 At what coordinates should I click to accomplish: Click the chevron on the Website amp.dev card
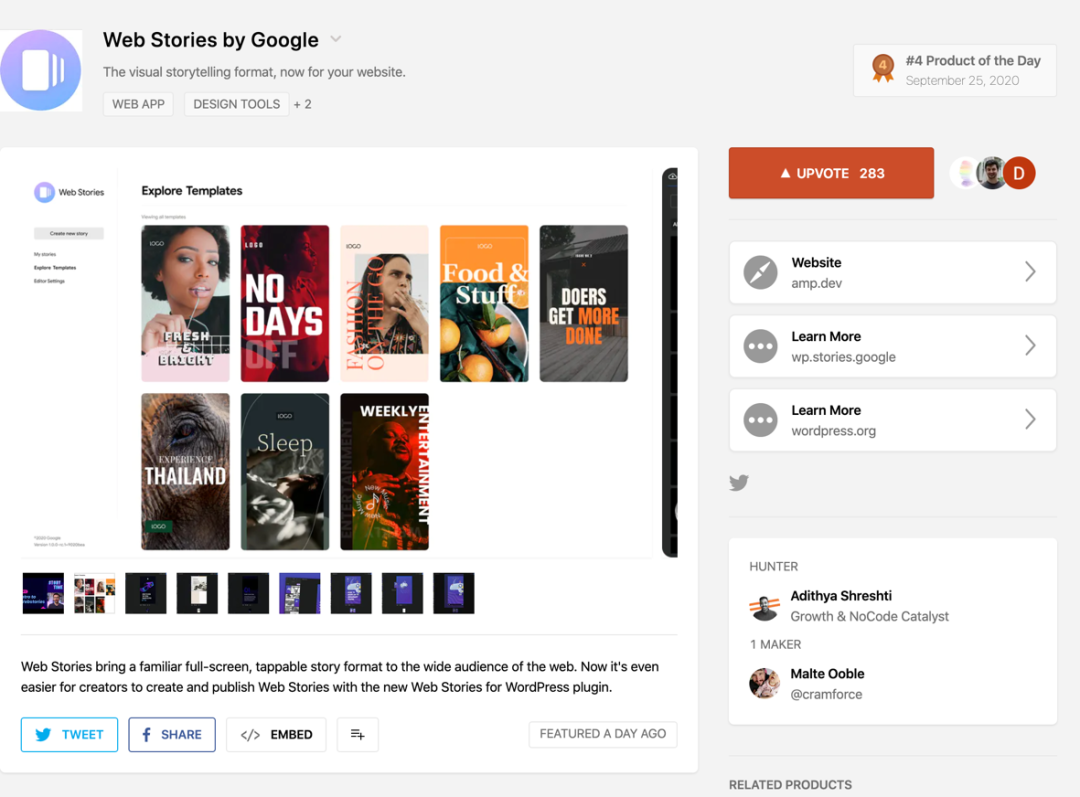click(x=1030, y=271)
